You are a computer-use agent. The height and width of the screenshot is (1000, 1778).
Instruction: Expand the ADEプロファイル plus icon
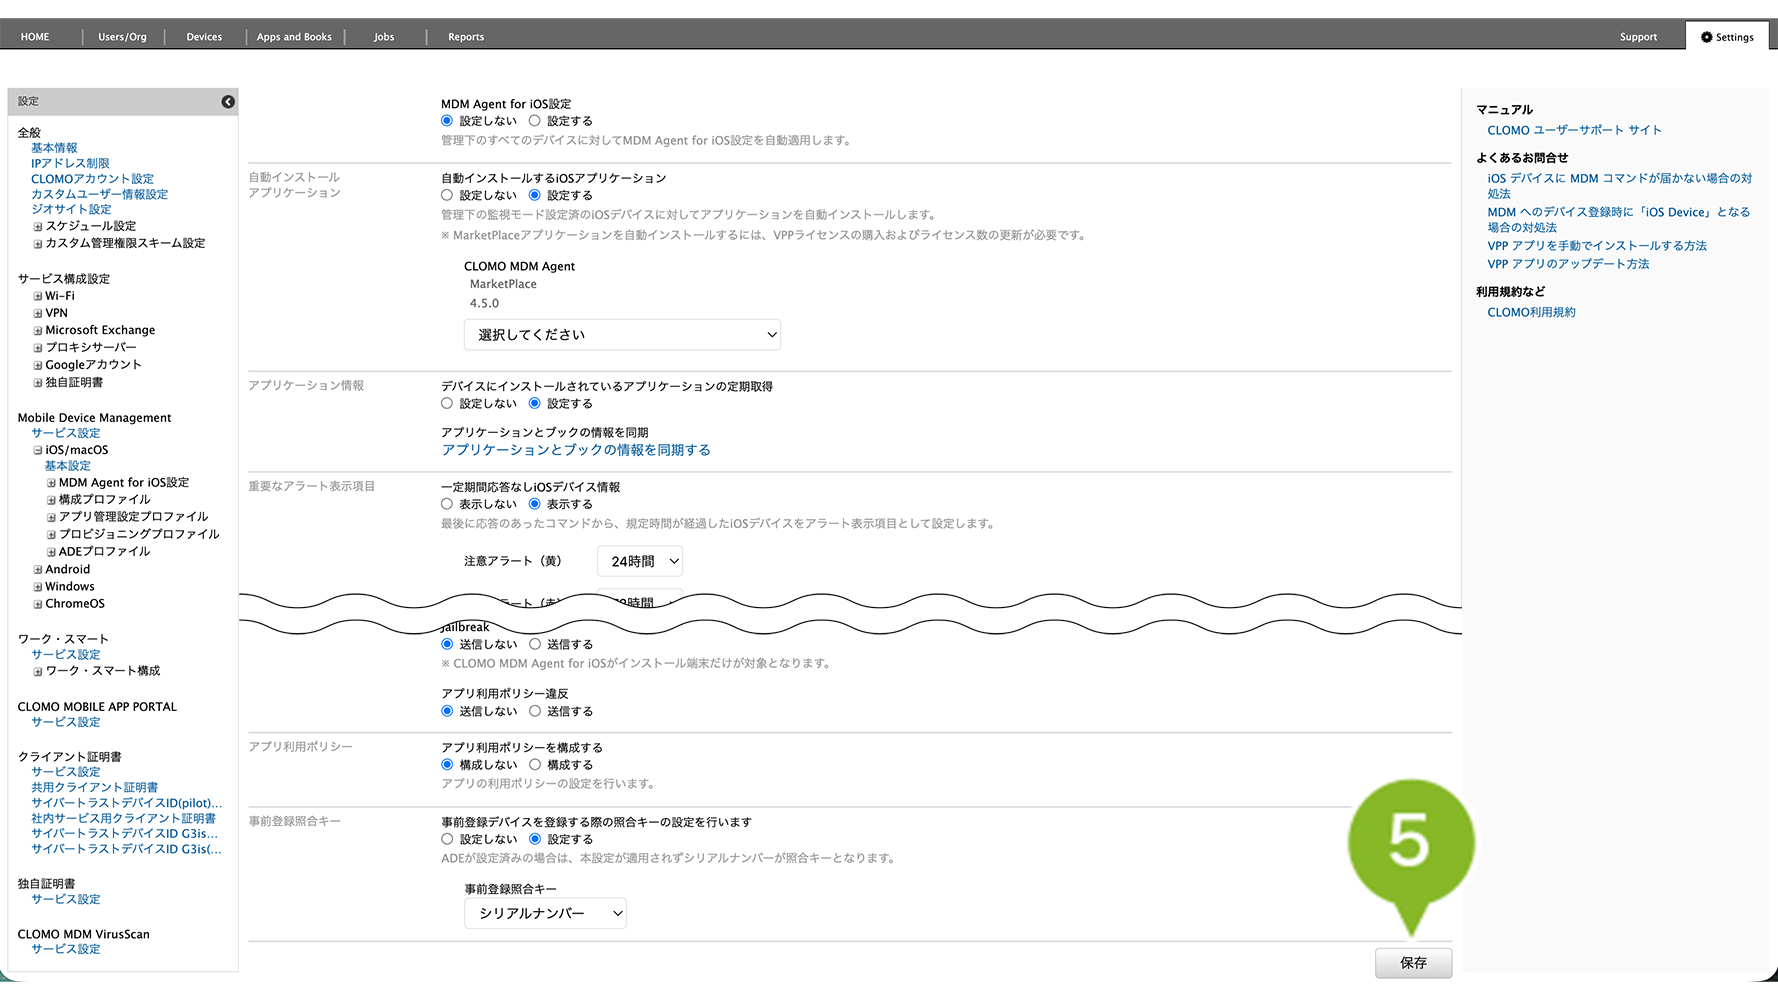pyautogui.click(x=51, y=552)
